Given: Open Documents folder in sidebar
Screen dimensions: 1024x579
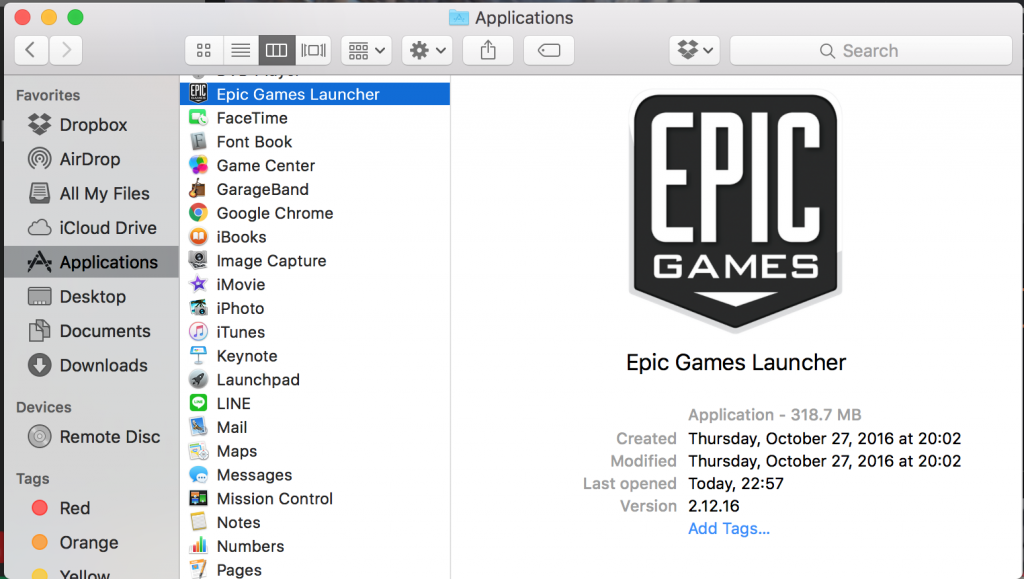Looking at the screenshot, I should coord(89,331).
